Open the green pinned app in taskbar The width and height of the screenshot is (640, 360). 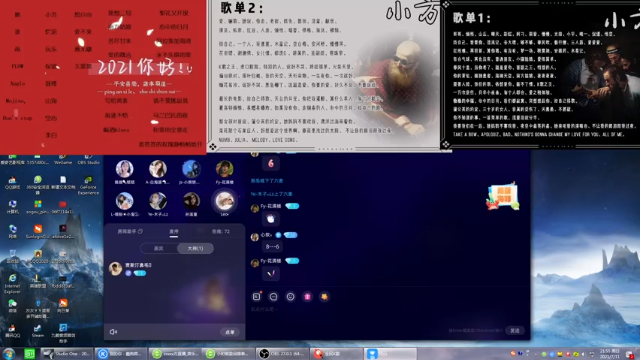pyautogui.click(x=29, y=353)
